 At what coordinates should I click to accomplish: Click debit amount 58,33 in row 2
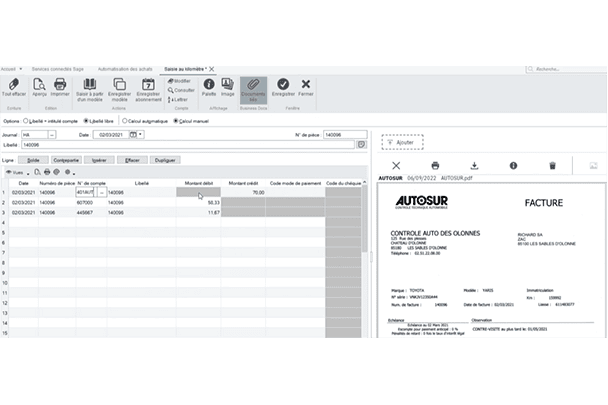[199, 202]
